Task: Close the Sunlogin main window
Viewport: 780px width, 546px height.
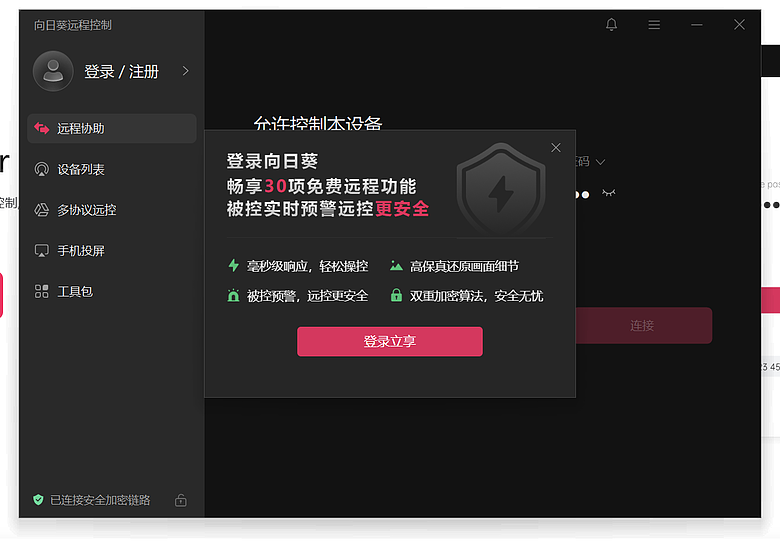Action: point(739,24)
